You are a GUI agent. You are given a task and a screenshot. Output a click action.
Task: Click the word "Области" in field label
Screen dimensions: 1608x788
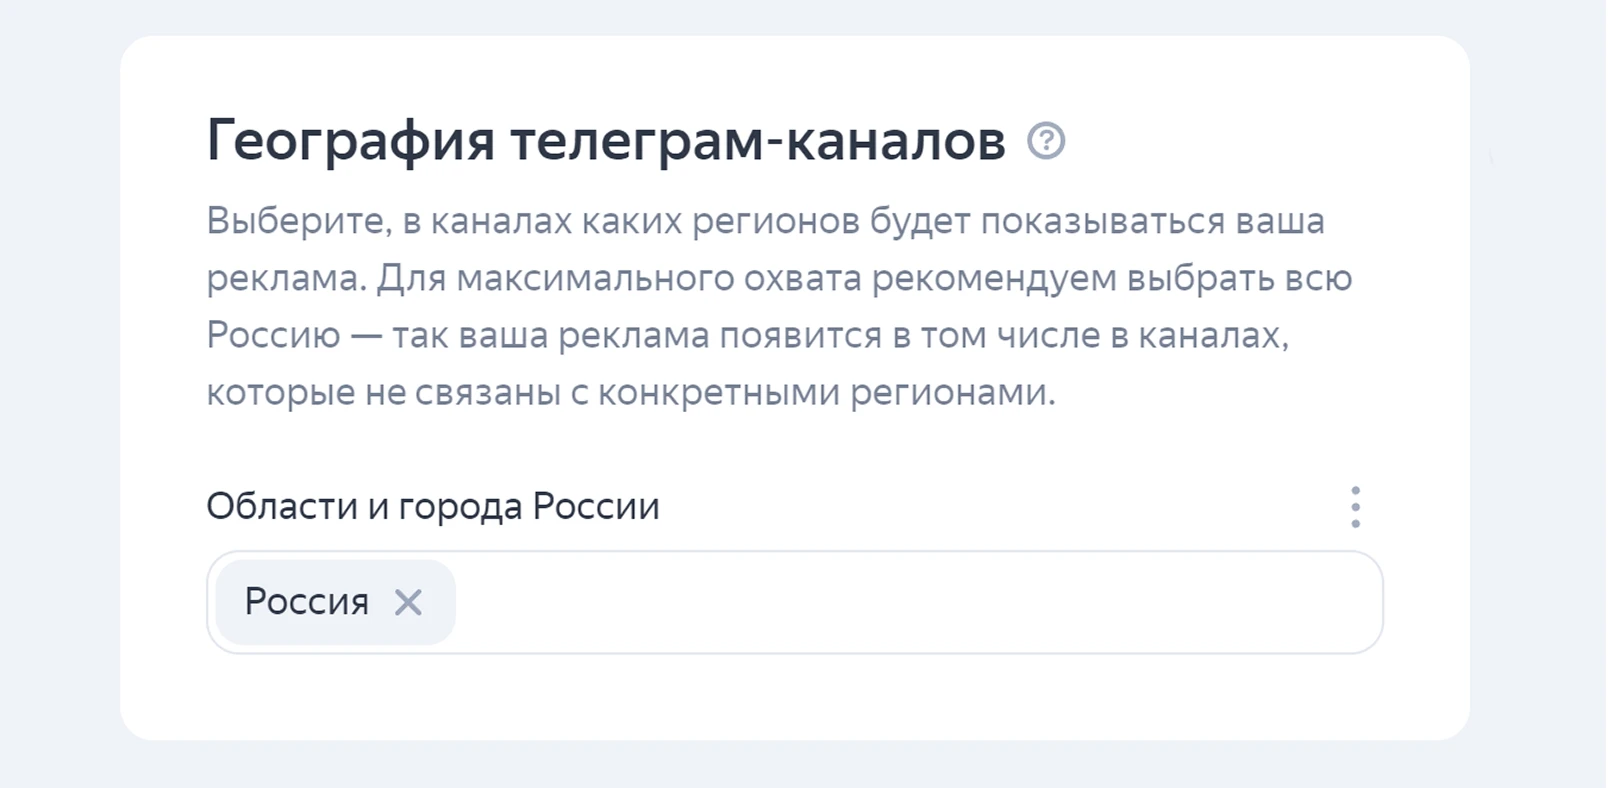[281, 507]
